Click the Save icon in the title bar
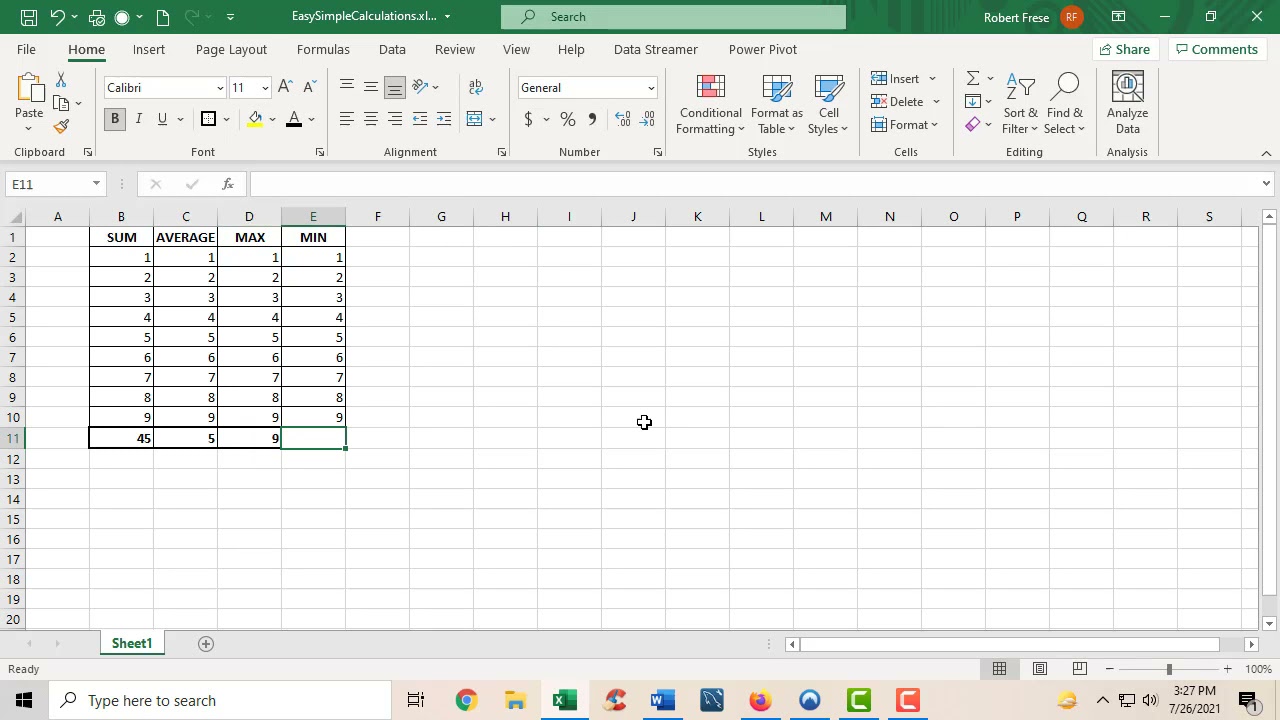The width and height of the screenshot is (1280, 720). pos(29,17)
